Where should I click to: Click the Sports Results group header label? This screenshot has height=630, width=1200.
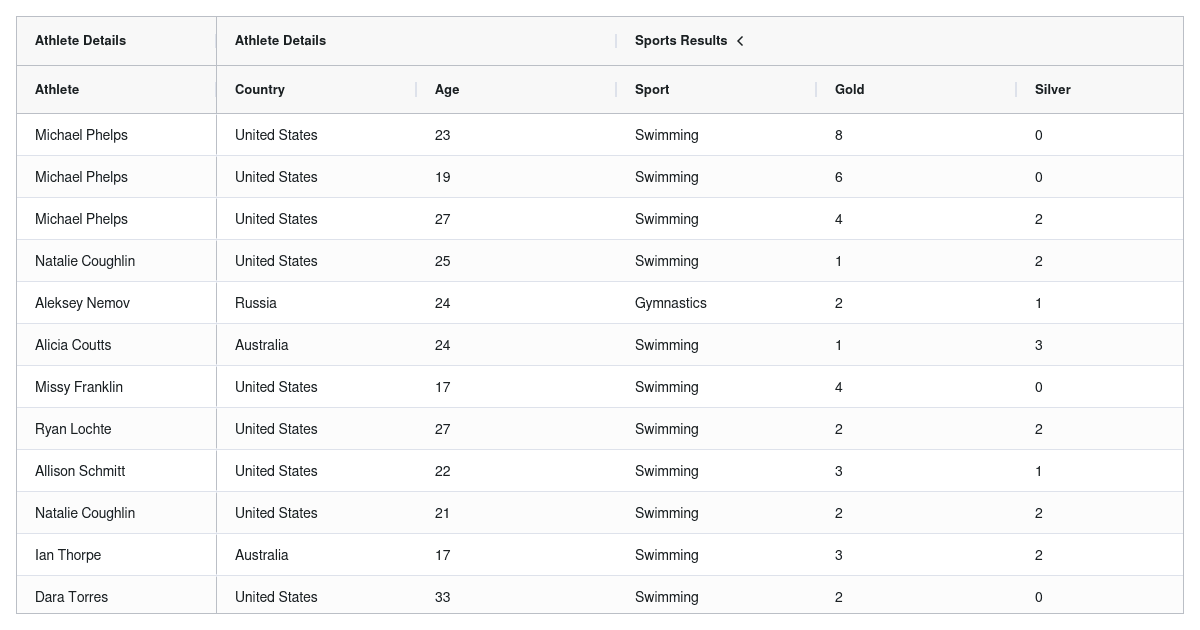tap(681, 41)
